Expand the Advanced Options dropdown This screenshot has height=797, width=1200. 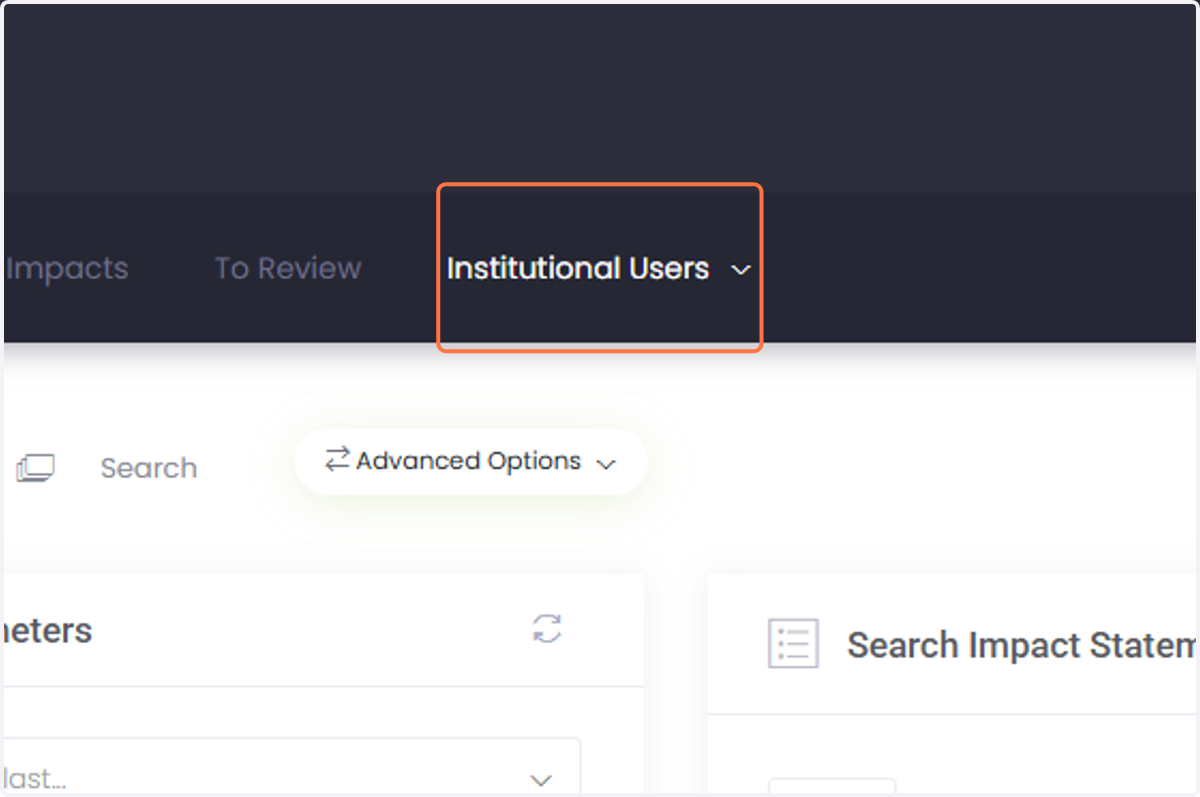point(471,461)
